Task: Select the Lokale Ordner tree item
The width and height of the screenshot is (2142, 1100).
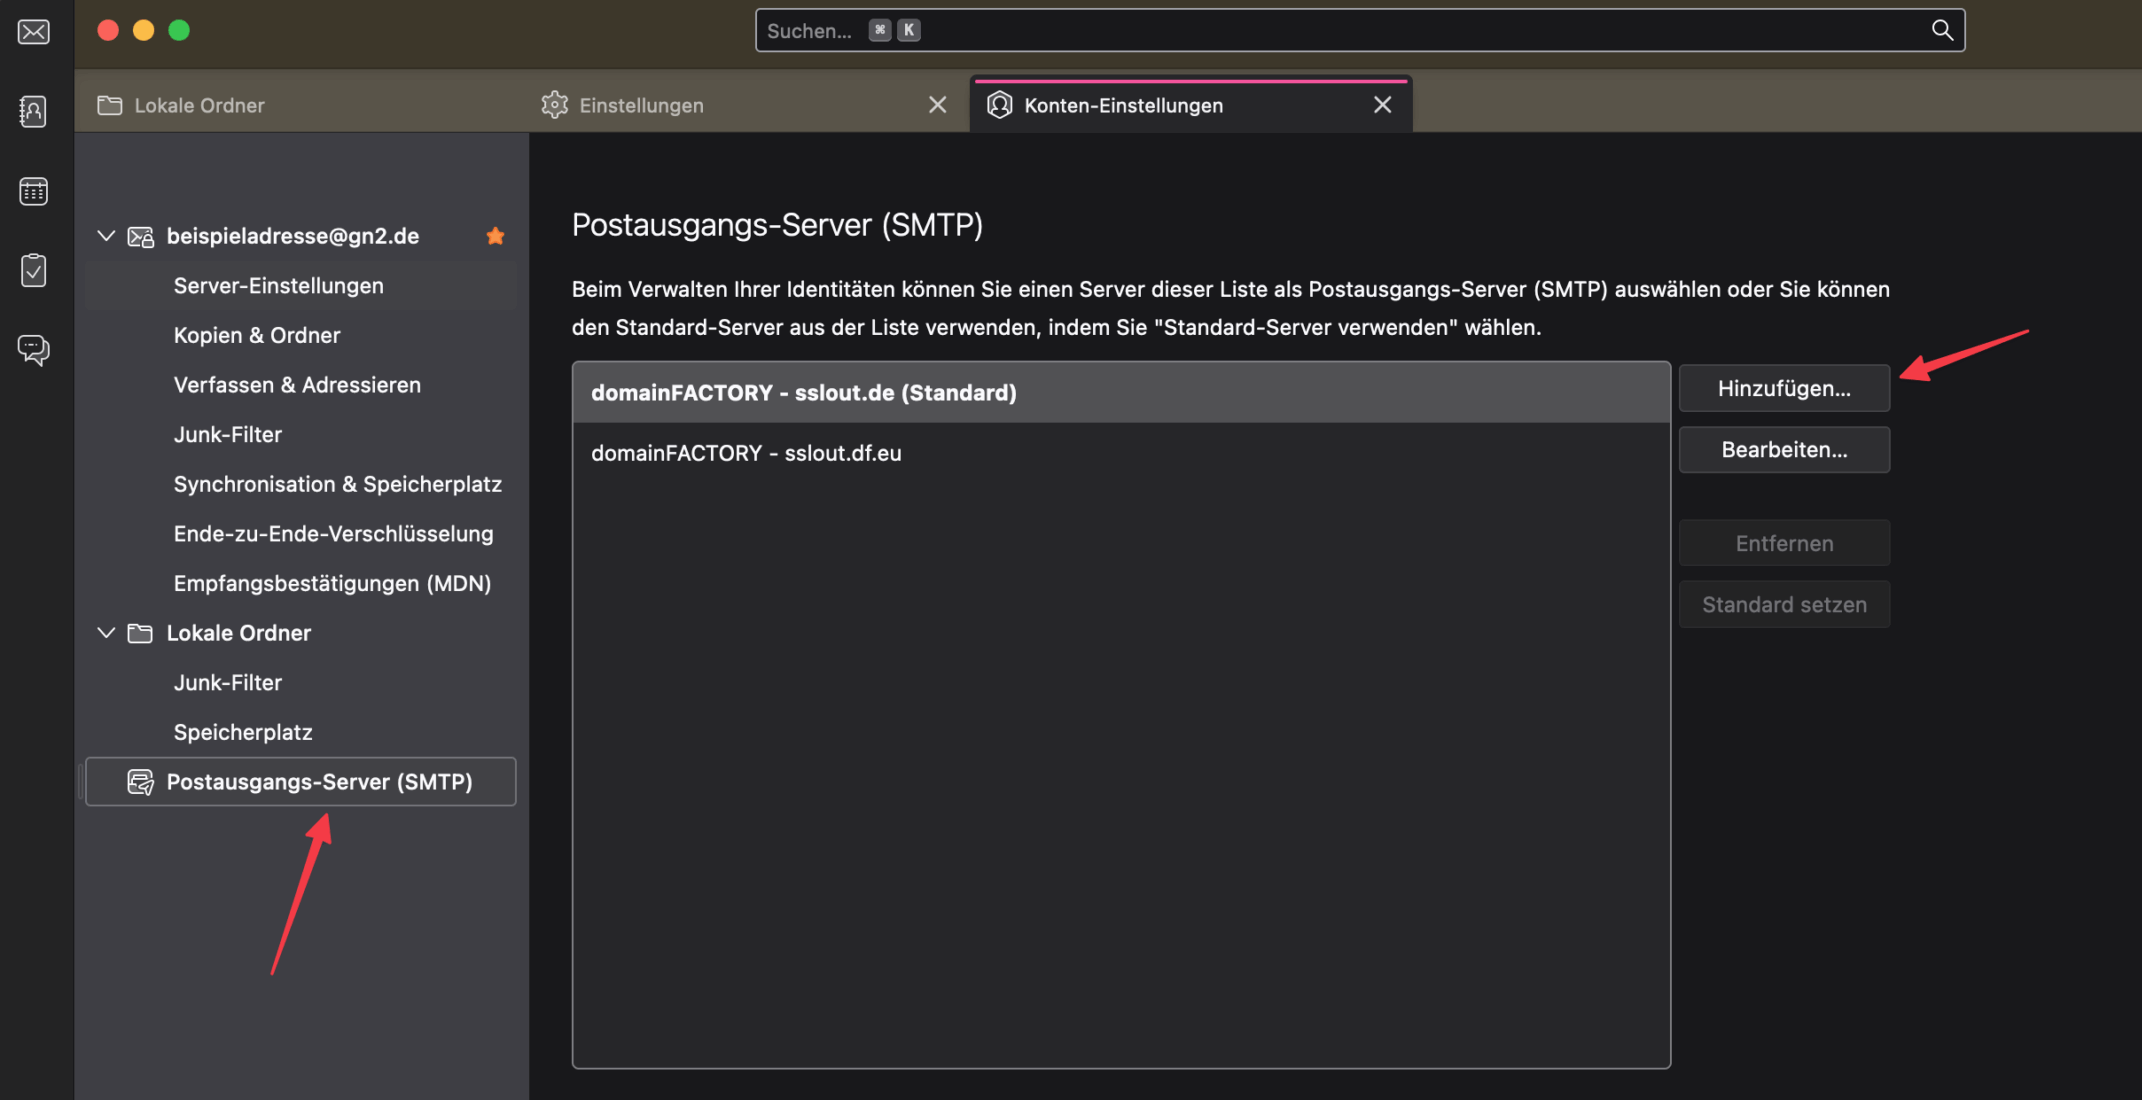Action: pyautogui.click(x=301, y=633)
